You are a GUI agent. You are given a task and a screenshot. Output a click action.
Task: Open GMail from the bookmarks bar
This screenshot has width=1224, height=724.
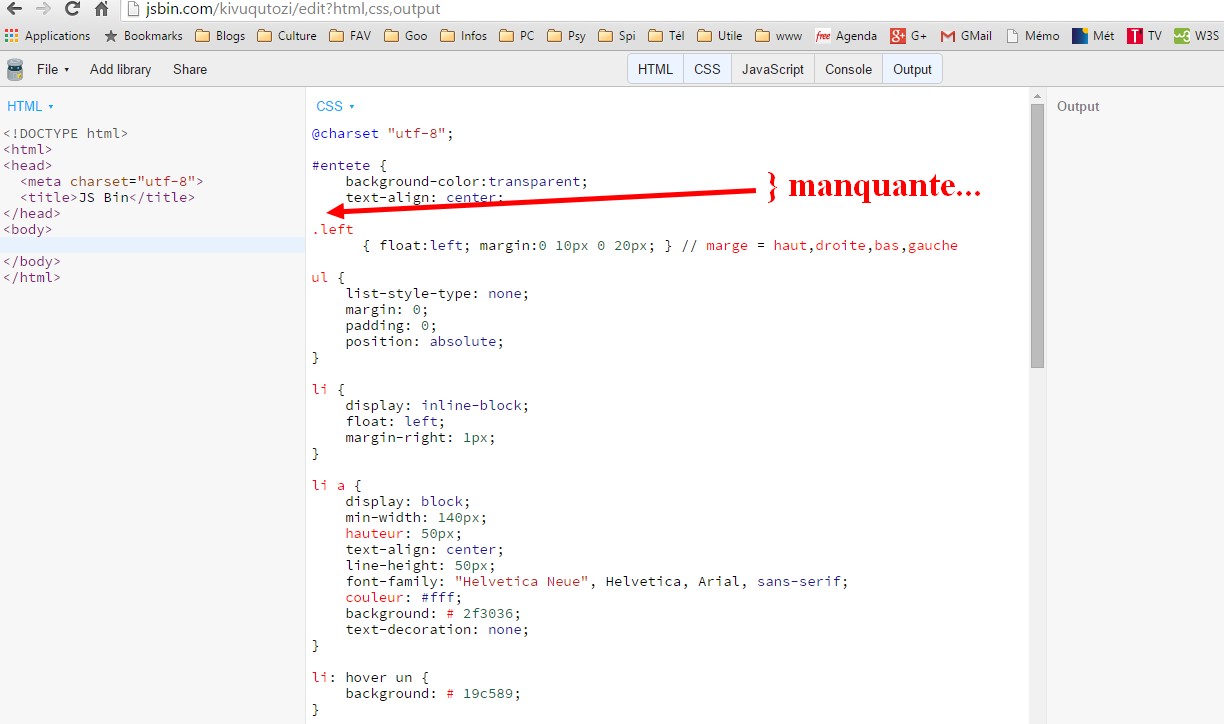click(964, 35)
